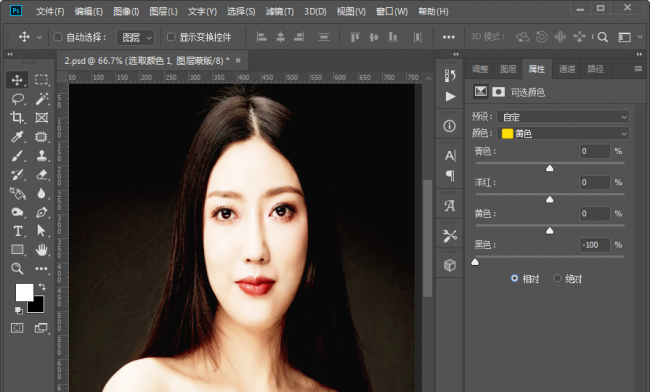Screen dimensions: 650x392
Task: Collapse right panels with double-arrow
Action: [x=639, y=54]
